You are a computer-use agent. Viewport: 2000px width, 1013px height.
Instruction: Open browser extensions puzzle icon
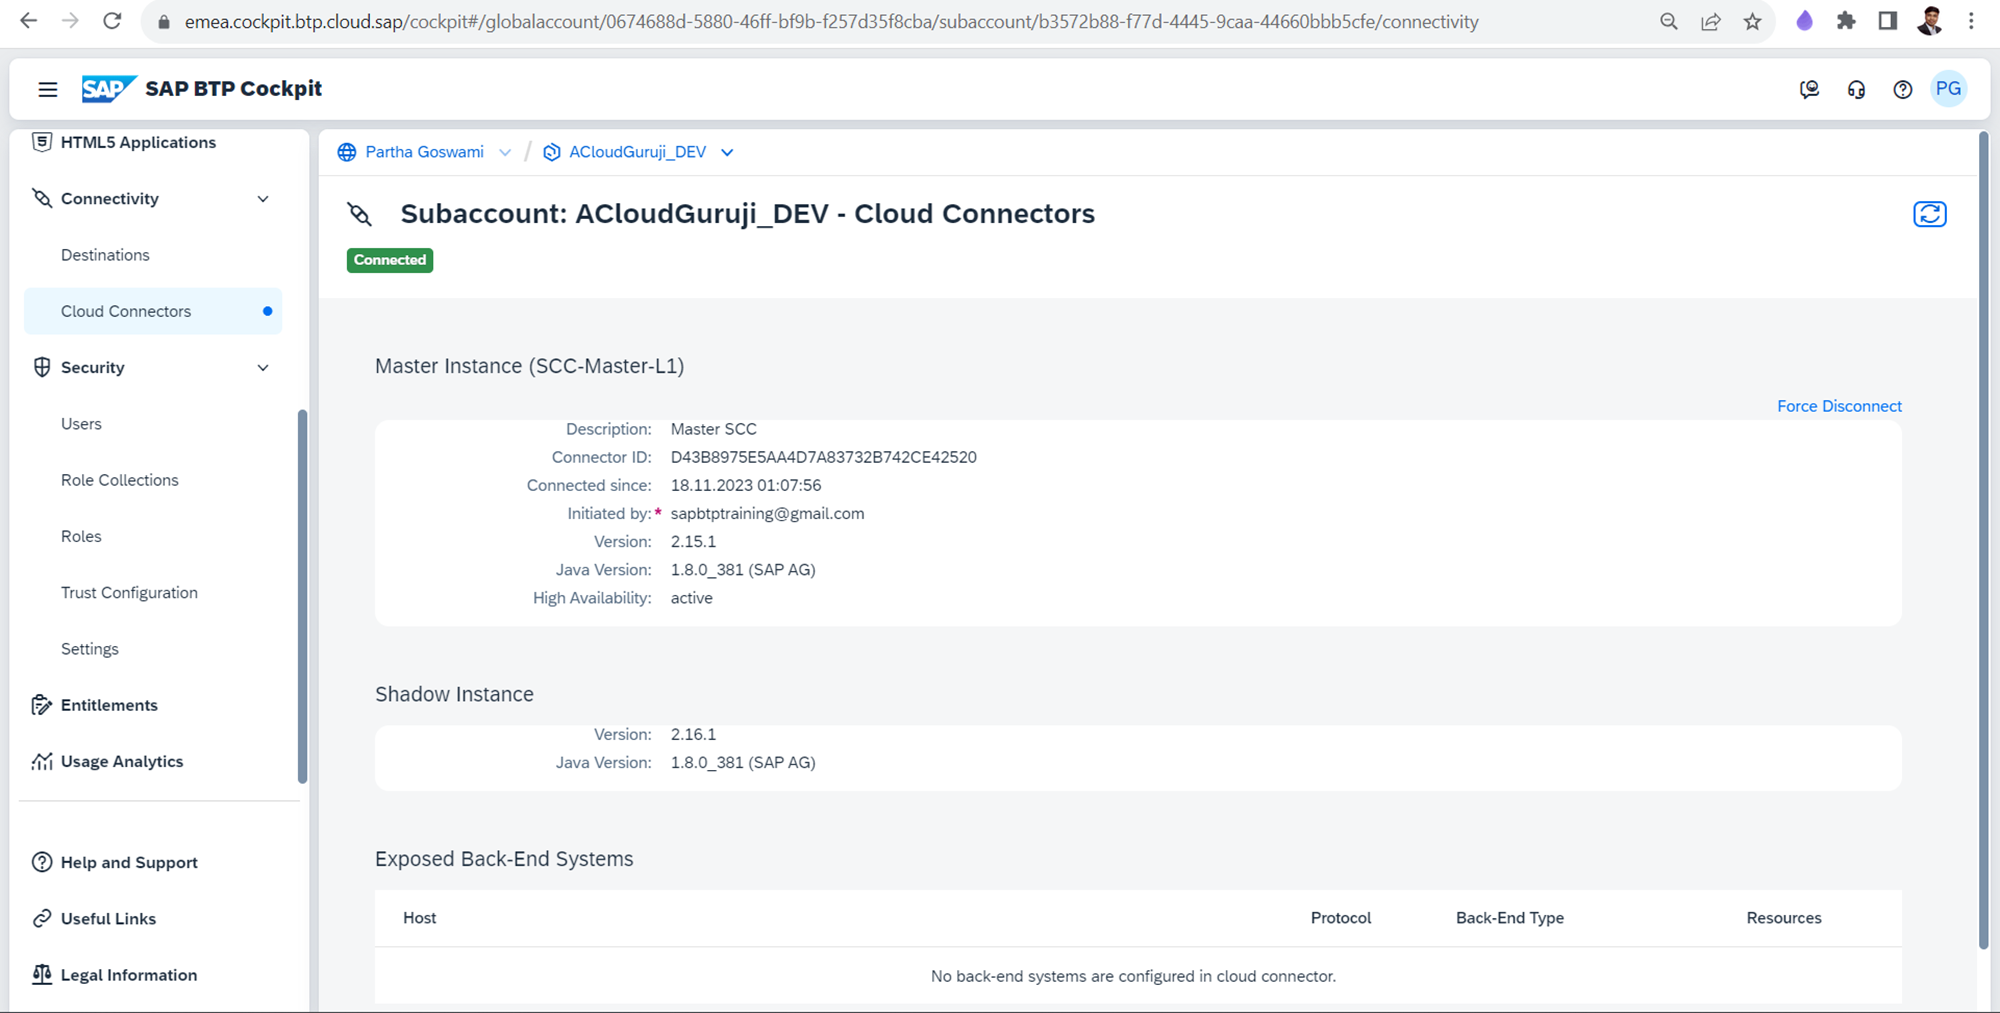click(x=1846, y=21)
